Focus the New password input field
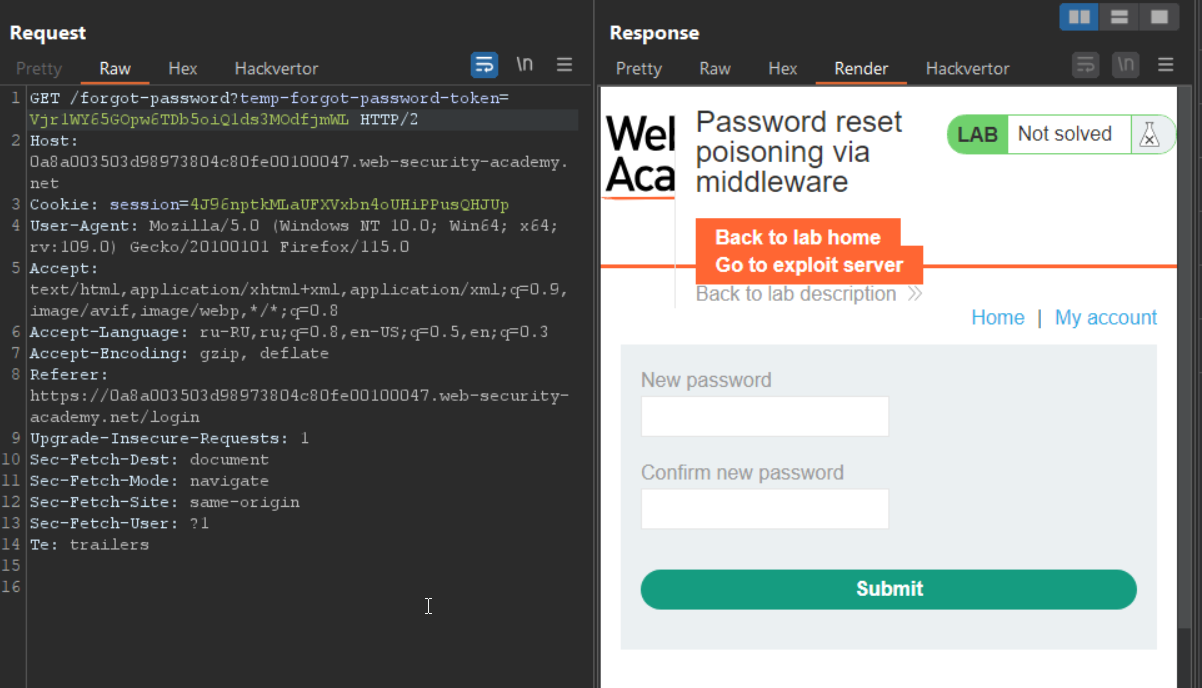 tap(764, 416)
